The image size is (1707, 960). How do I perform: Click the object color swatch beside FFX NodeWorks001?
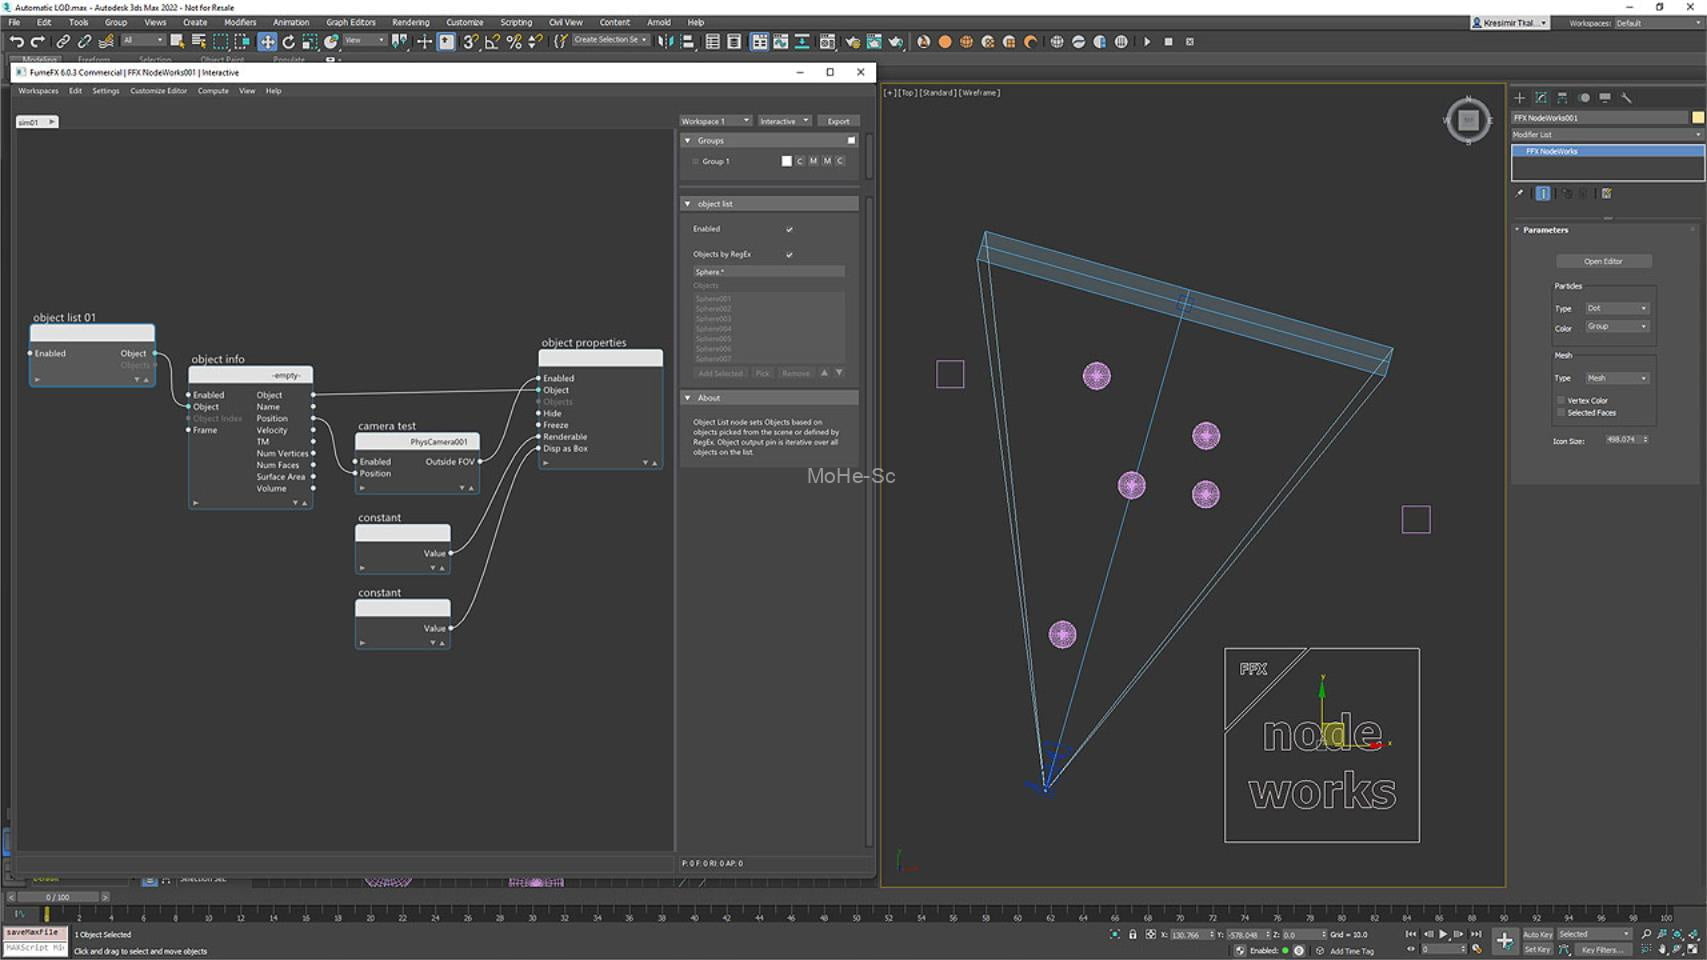[x=1697, y=118]
